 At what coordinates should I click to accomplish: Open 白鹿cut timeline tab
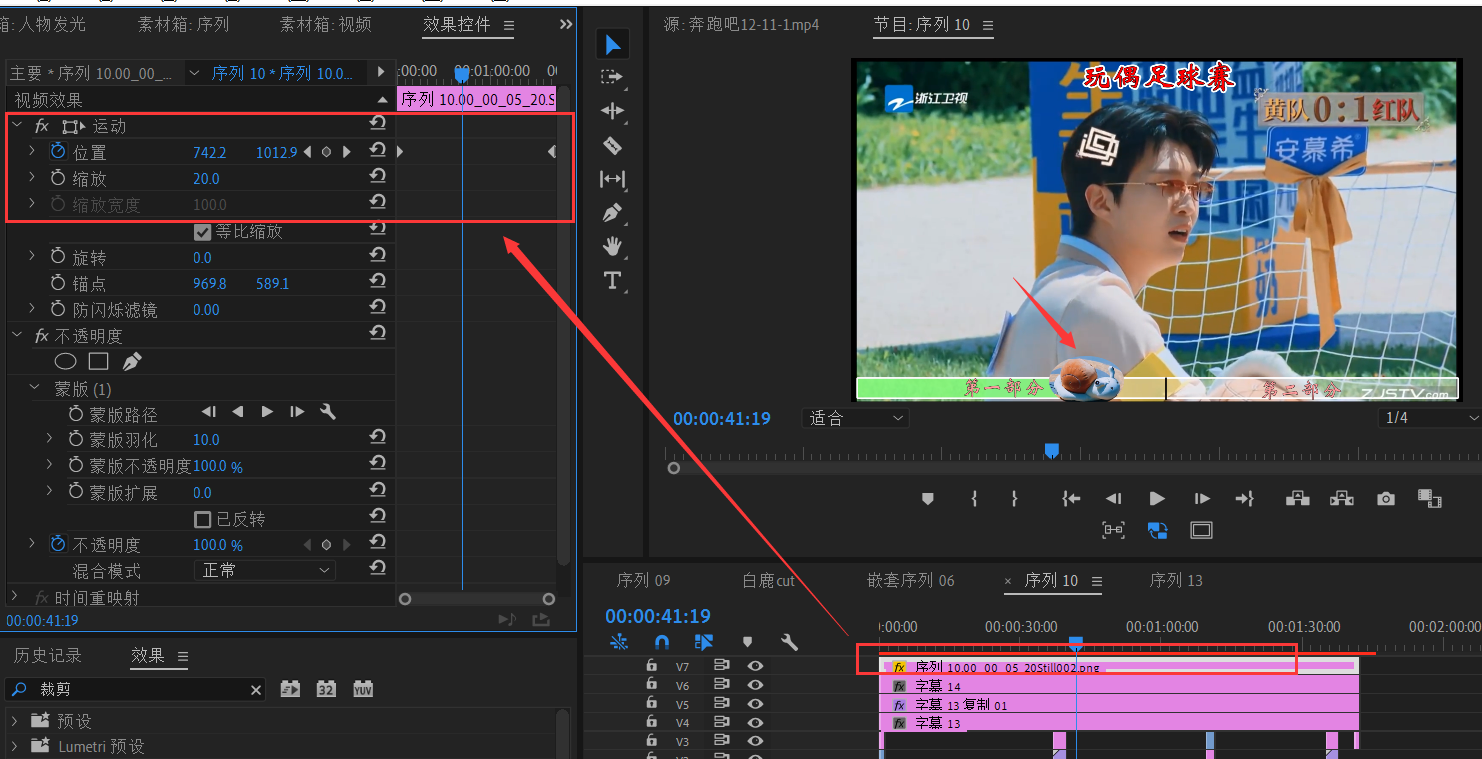[769, 580]
